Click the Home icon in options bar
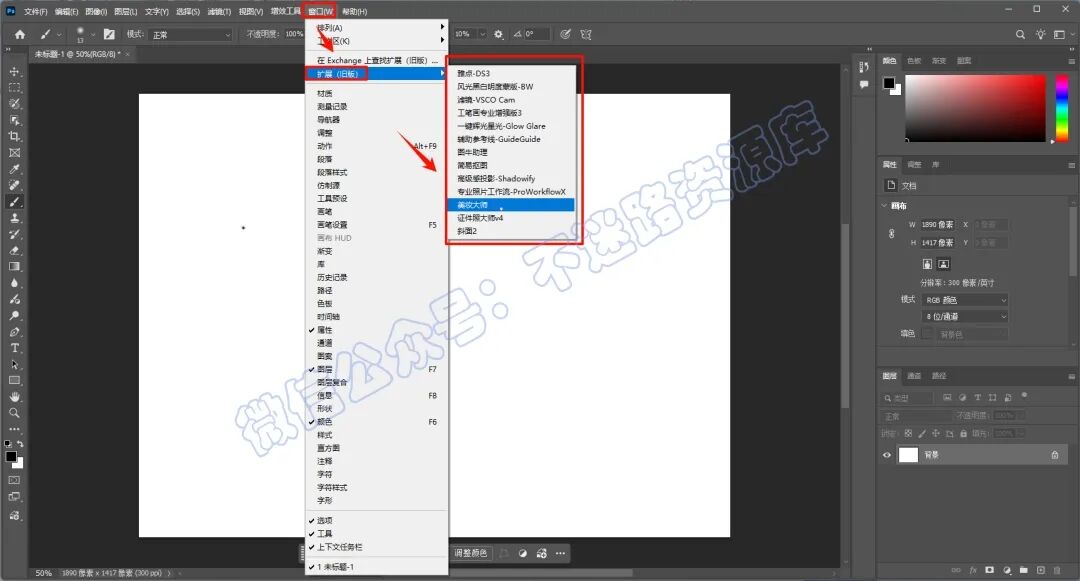 coord(20,34)
